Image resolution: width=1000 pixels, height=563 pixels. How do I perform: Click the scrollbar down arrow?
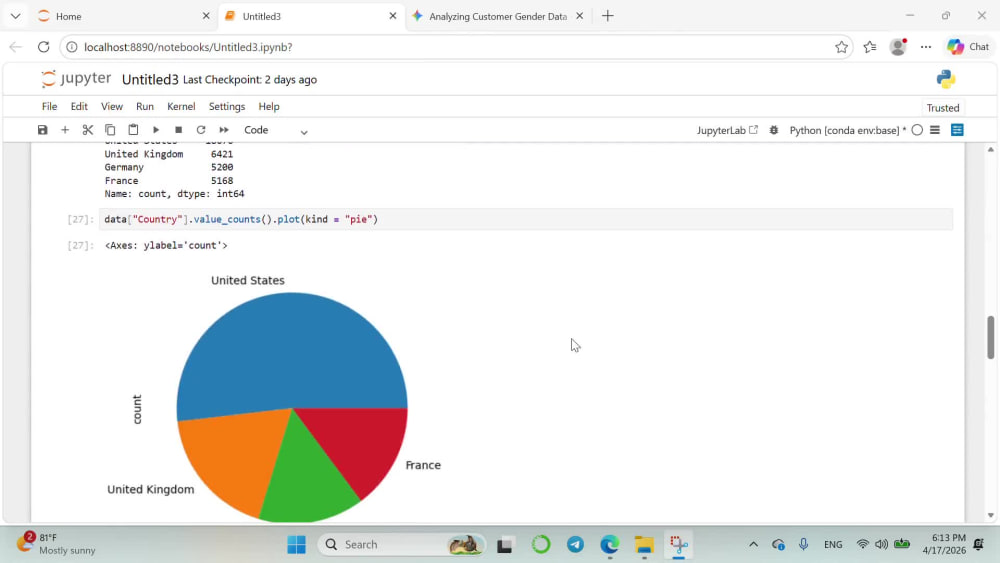990,515
